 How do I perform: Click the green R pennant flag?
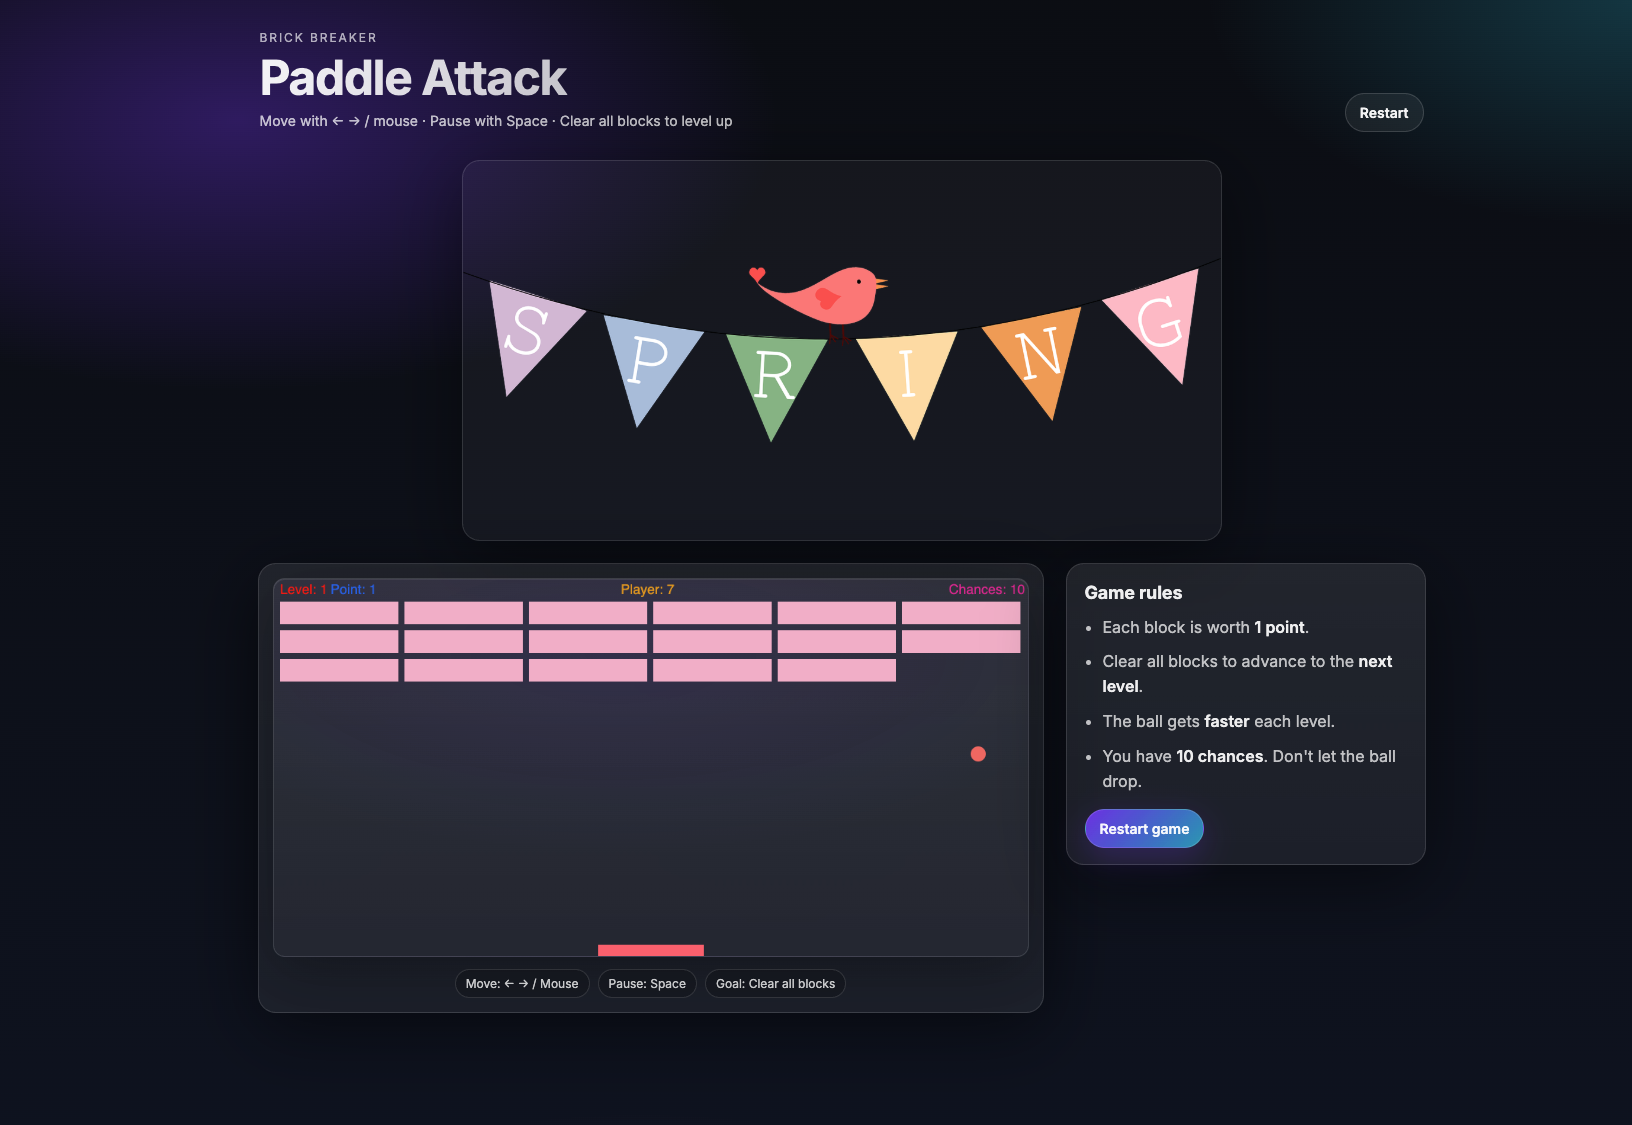click(774, 376)
